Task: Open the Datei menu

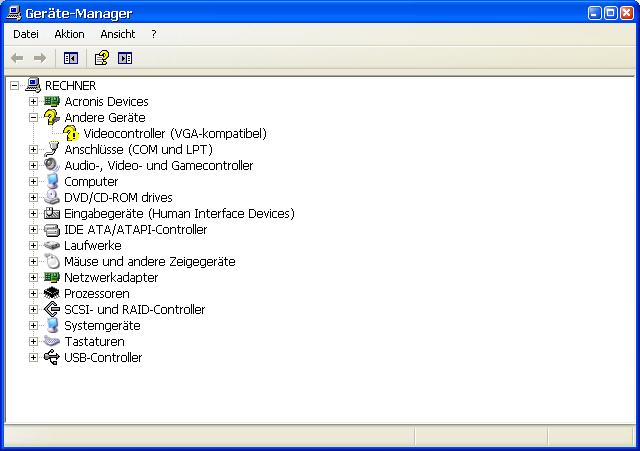Action: (26, 34)
